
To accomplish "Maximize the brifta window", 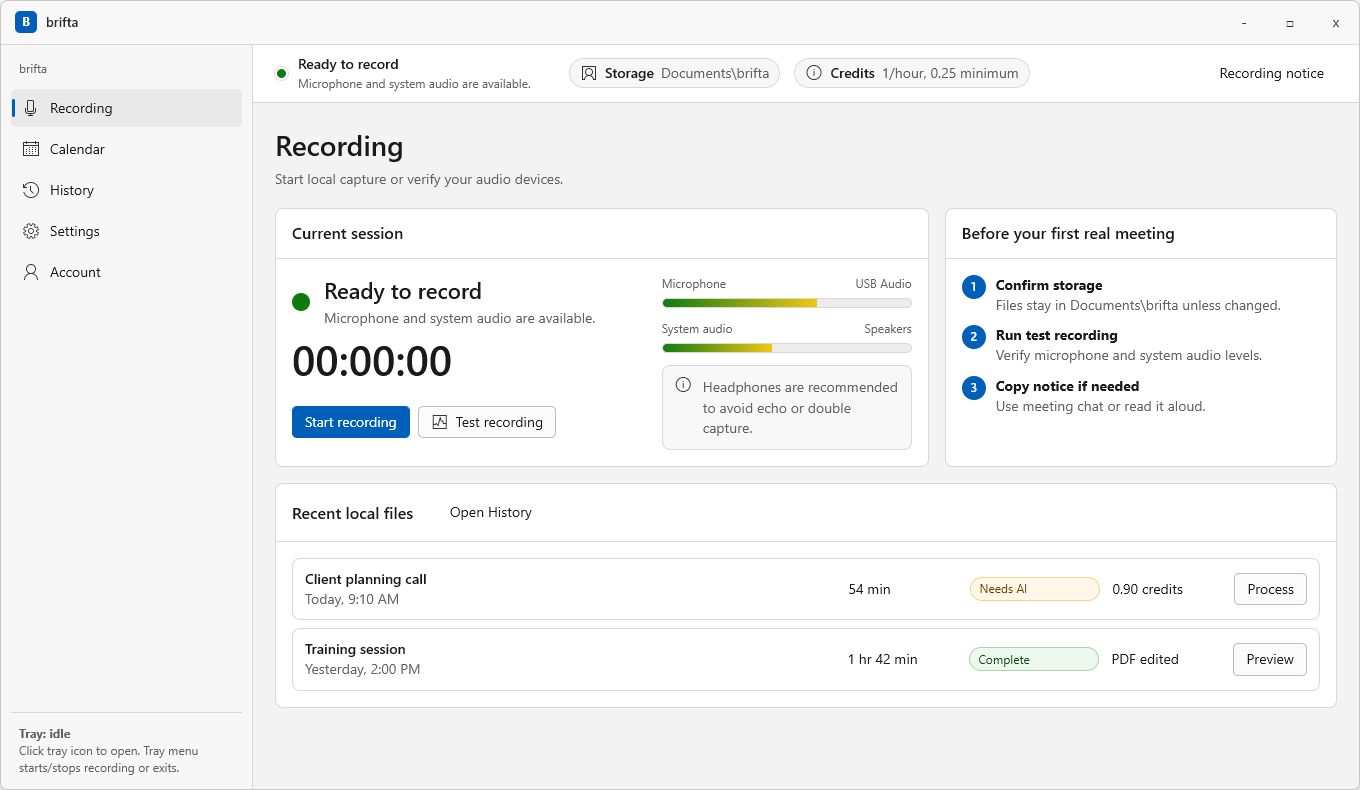I will [x=1290, y=22].
